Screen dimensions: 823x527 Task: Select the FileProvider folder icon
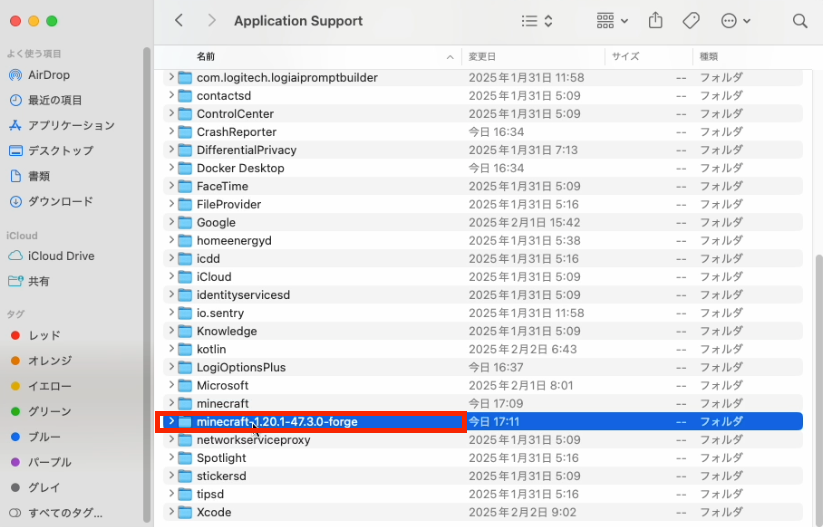tap(185, 204)
